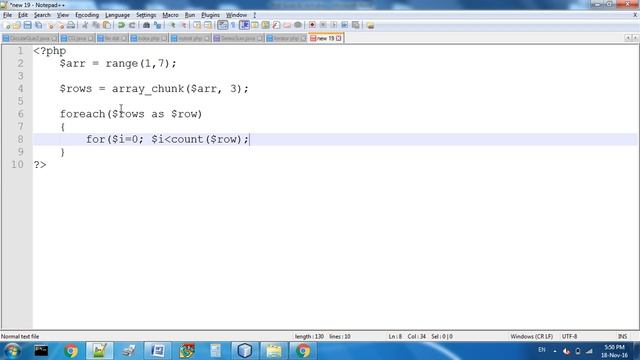Stop macro recording
640x360 pixels.
point(323,25)
